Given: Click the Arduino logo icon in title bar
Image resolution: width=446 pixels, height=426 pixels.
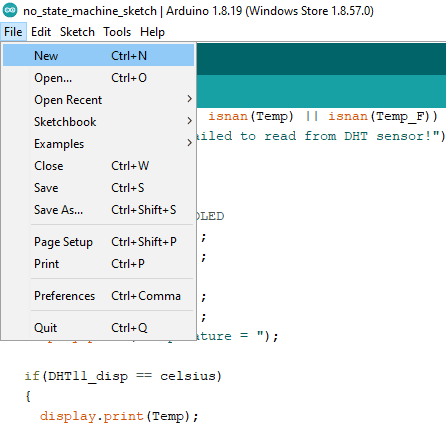Looking at the screenshot, I should coord(10,10).
